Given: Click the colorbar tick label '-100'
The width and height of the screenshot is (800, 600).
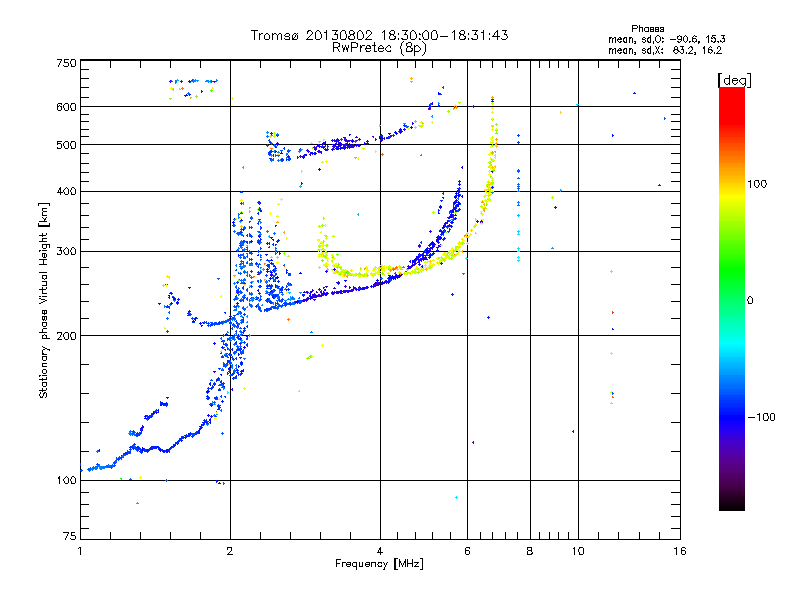Looking at the screenshot, I should point(761,417).
